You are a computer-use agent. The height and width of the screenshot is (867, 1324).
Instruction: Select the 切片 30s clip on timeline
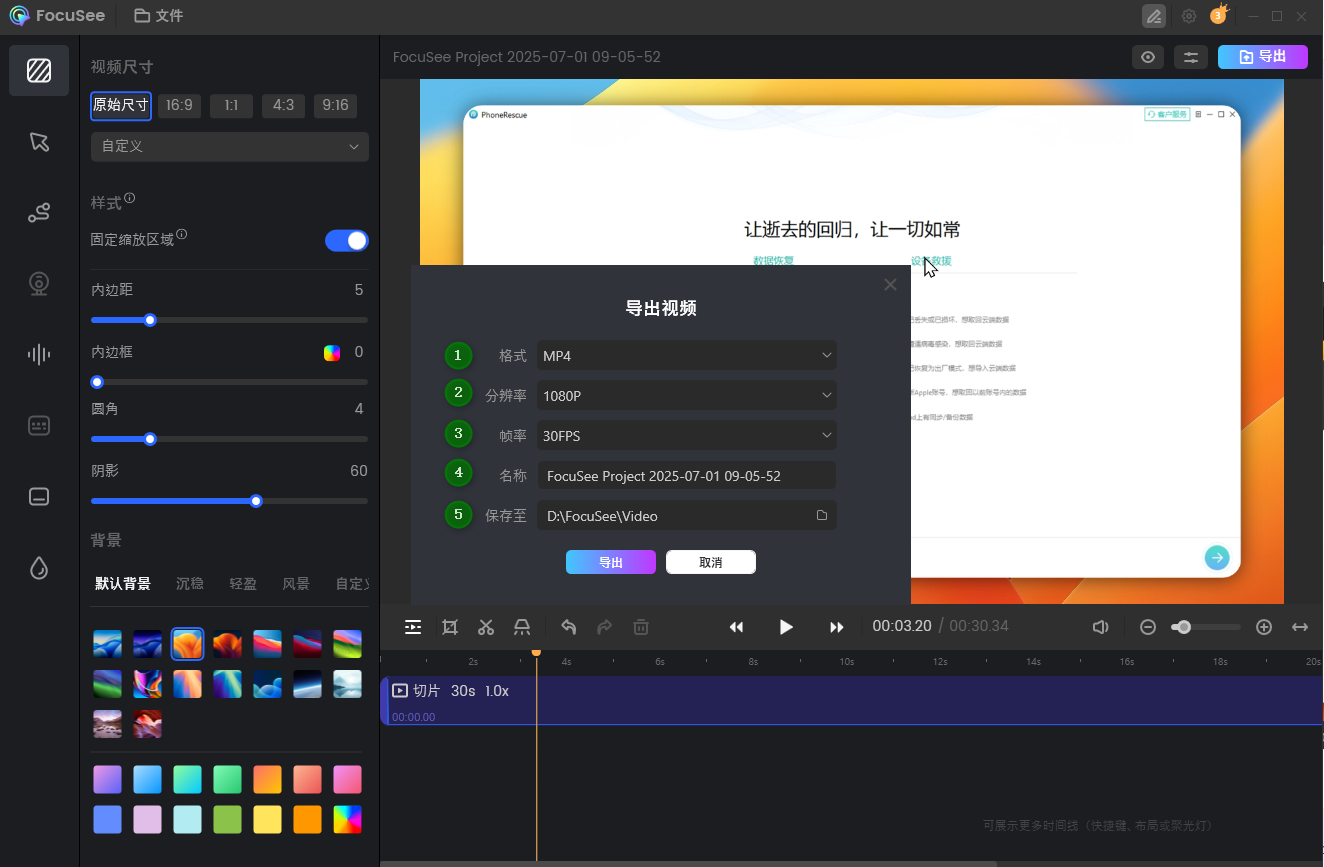(852, 700)
